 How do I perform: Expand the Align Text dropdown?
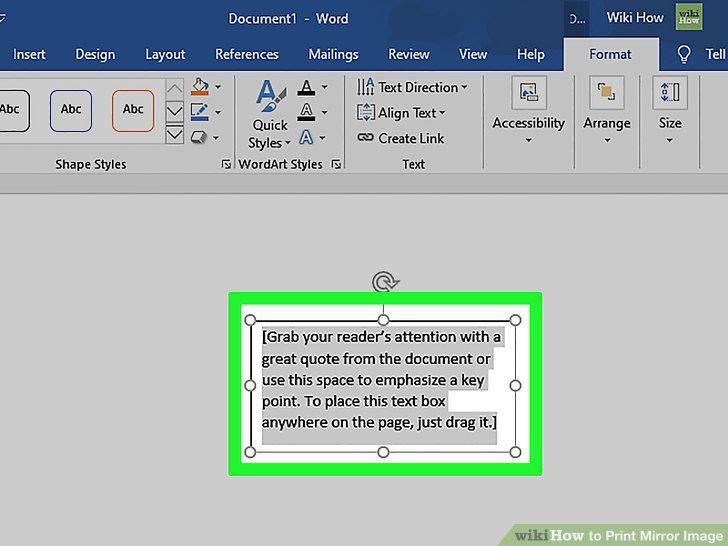(x=442, y=112)
